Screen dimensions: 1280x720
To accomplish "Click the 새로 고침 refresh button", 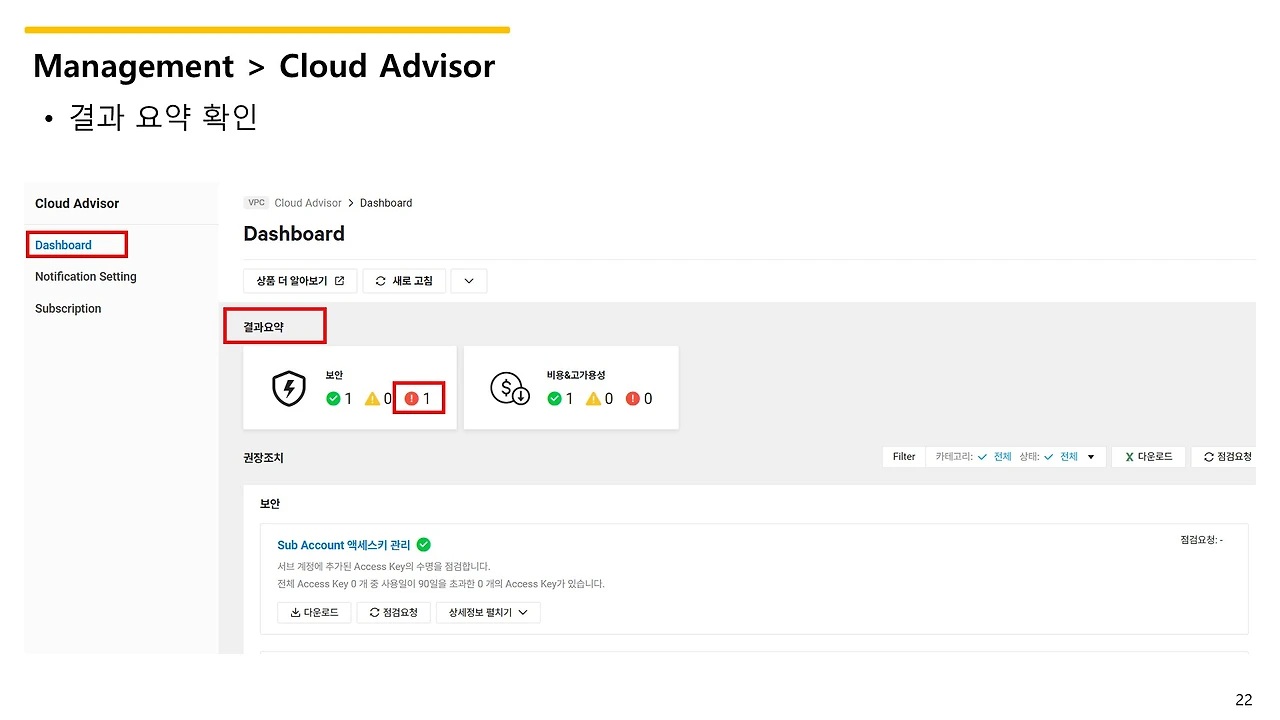I will point(404,281).
